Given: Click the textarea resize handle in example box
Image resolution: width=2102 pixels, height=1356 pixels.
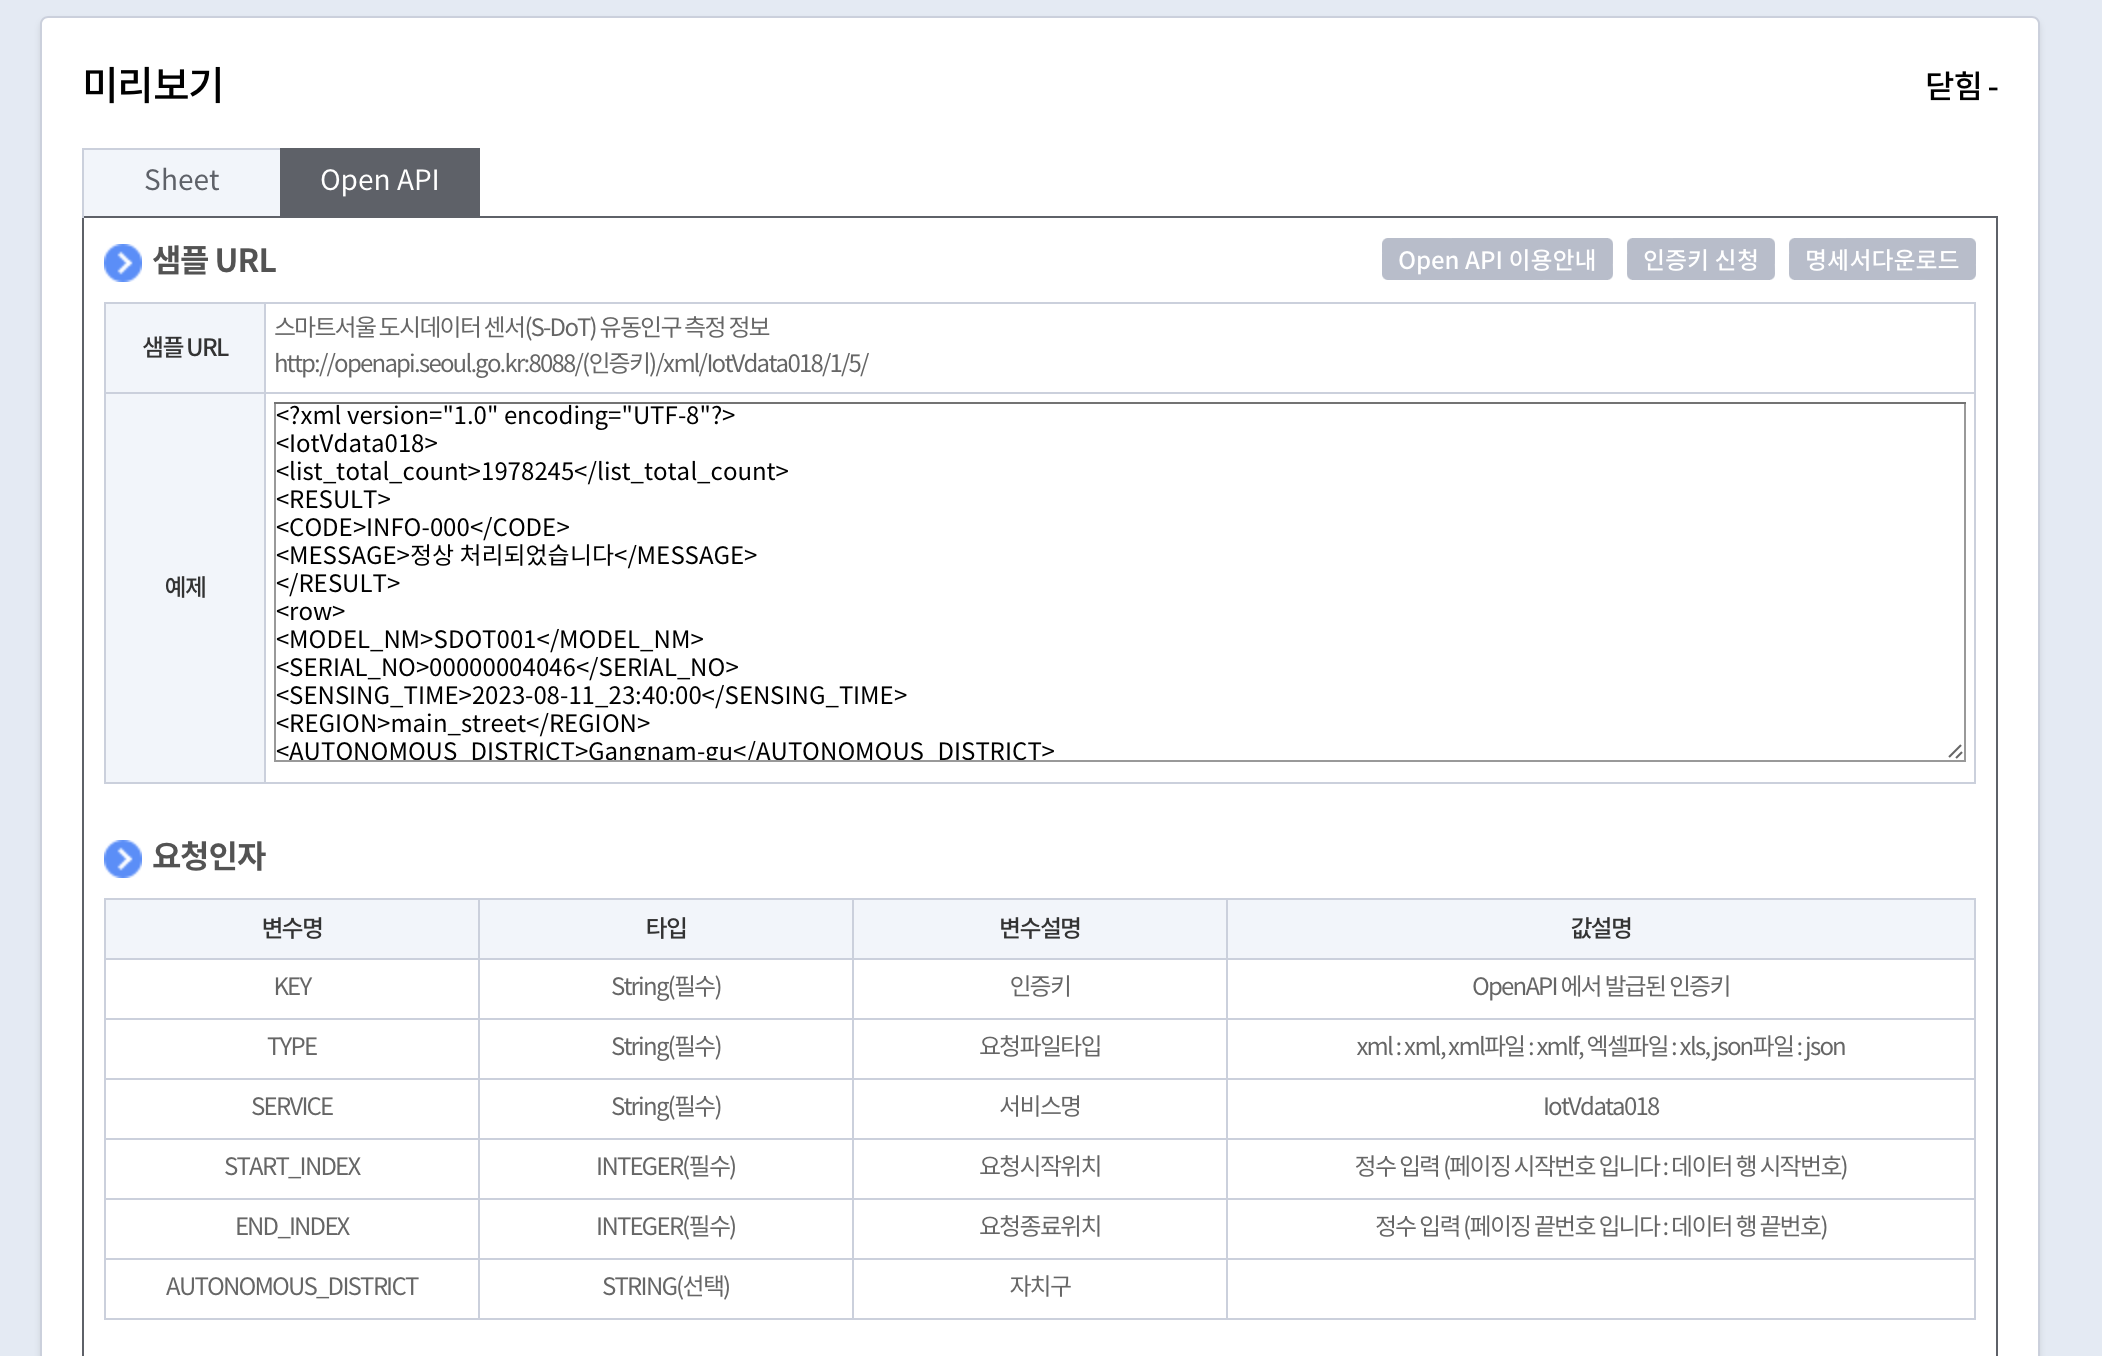Looking at the screenshot, I should [x=1955, y=751].
